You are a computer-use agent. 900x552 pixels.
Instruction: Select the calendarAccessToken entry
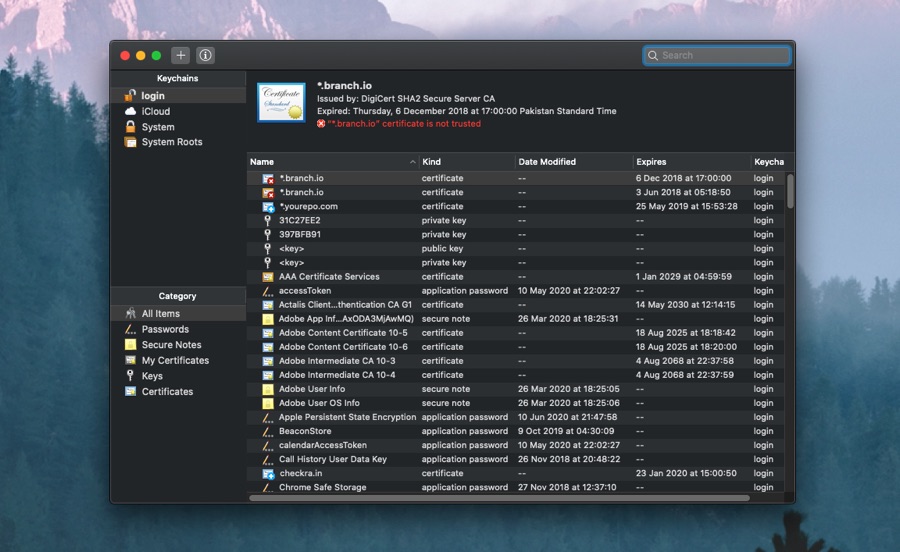(515, 445)
